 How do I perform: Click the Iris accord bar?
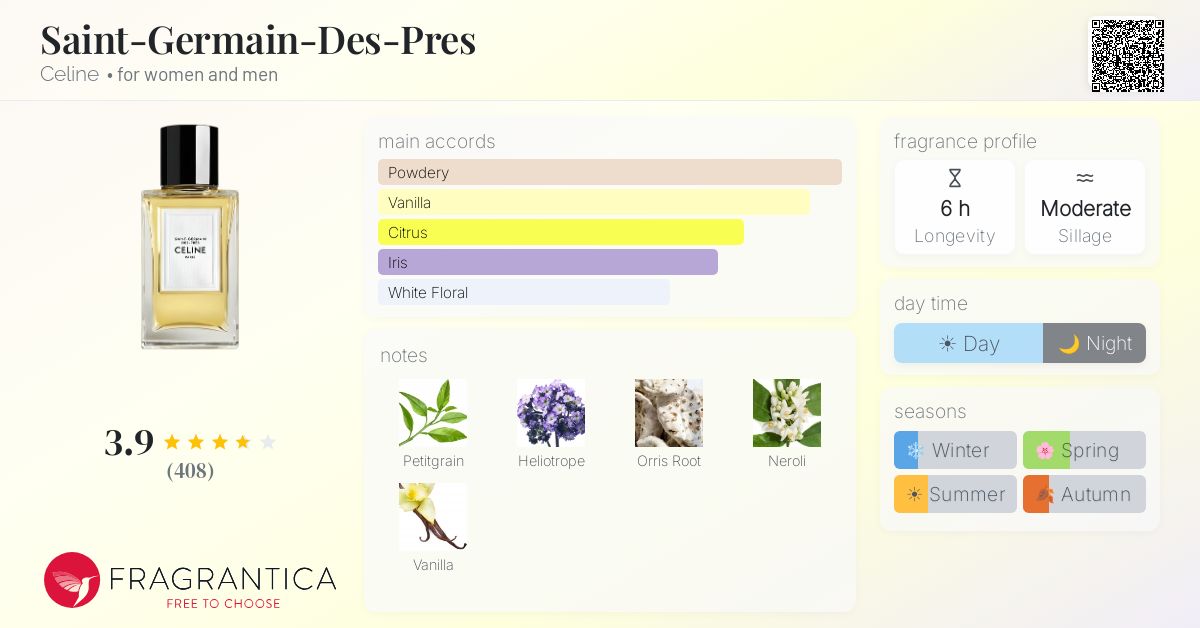point(548,262)
